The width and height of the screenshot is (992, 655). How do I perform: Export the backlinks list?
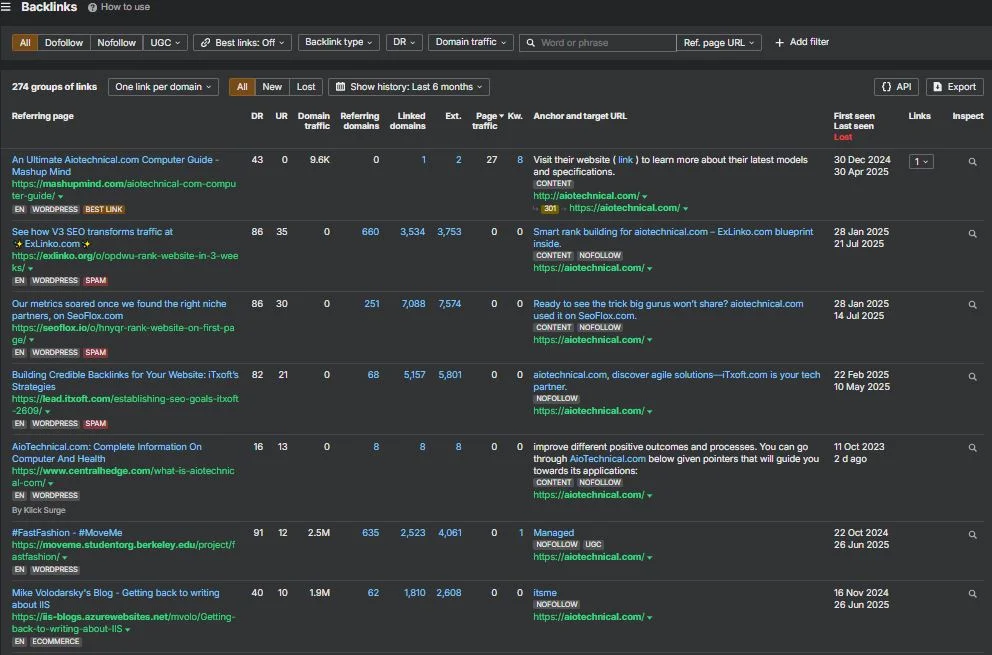[955, 87]
